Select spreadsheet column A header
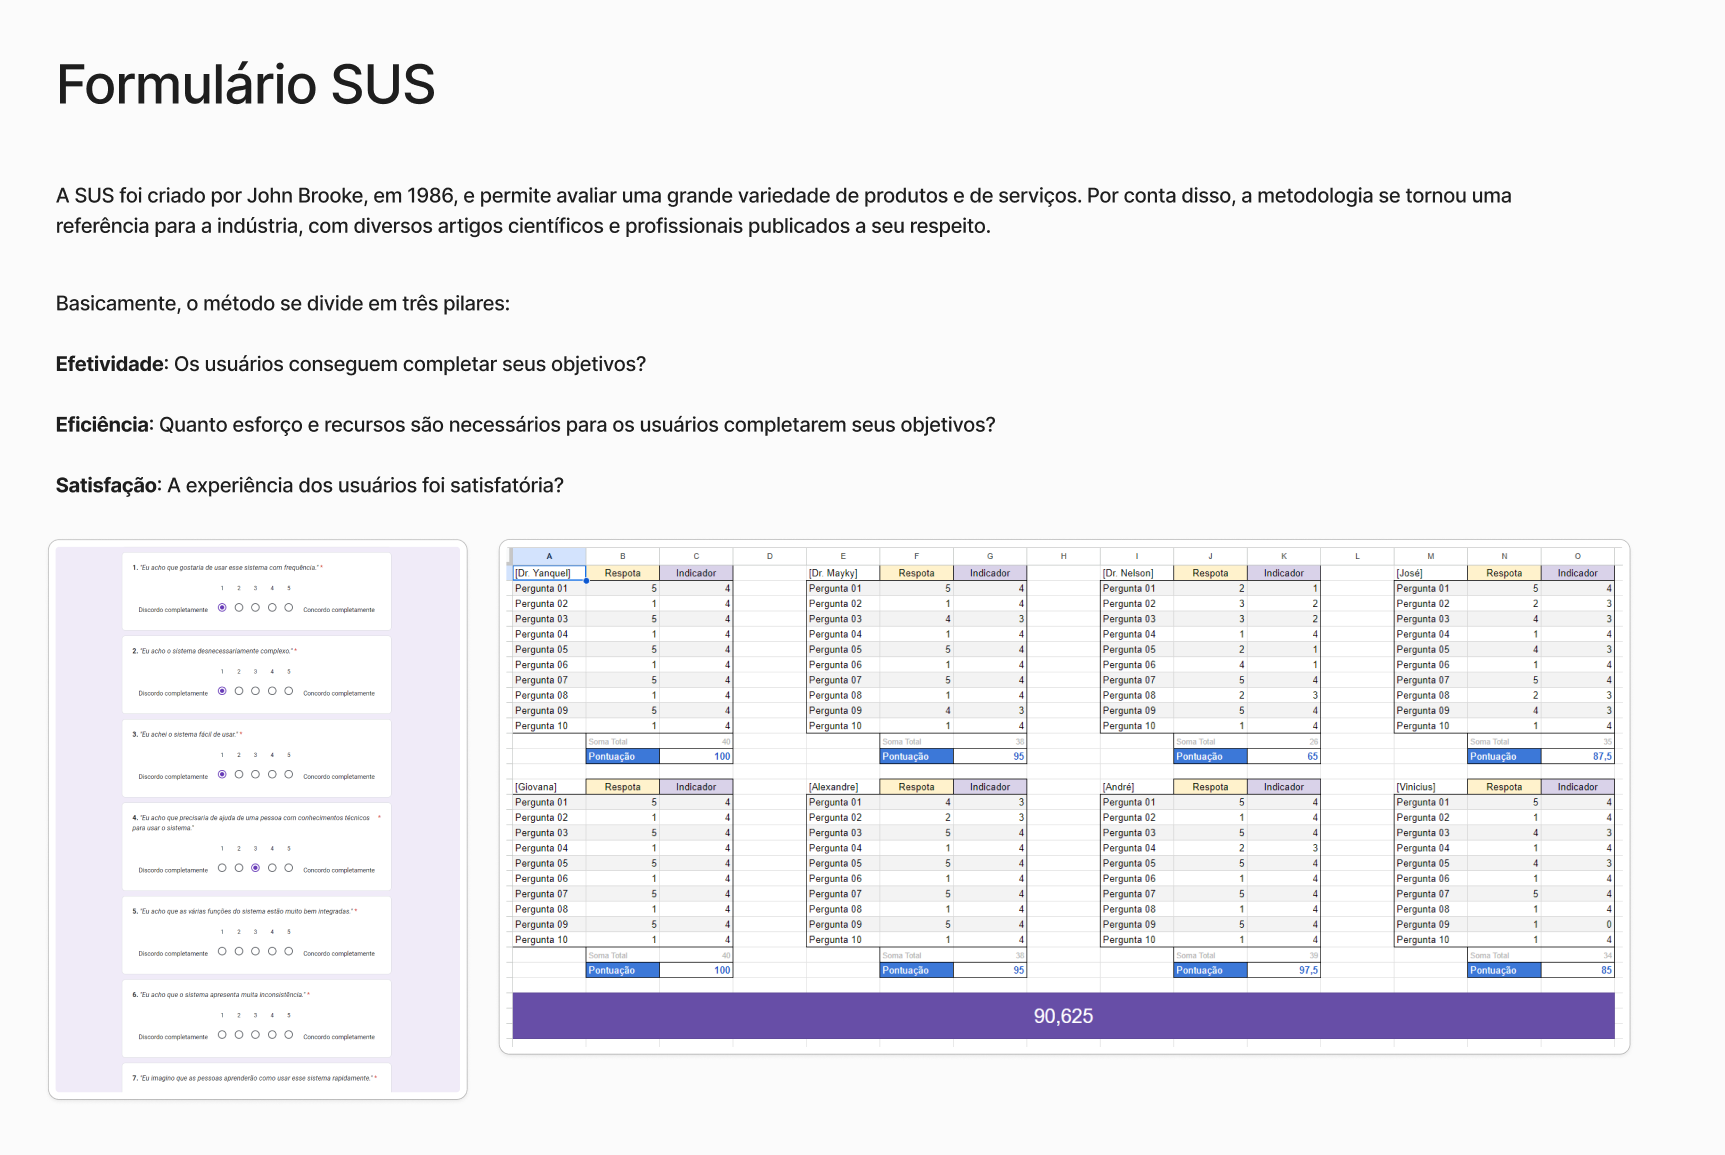This screenshot has width=1725, height=1155. point(549,556)
